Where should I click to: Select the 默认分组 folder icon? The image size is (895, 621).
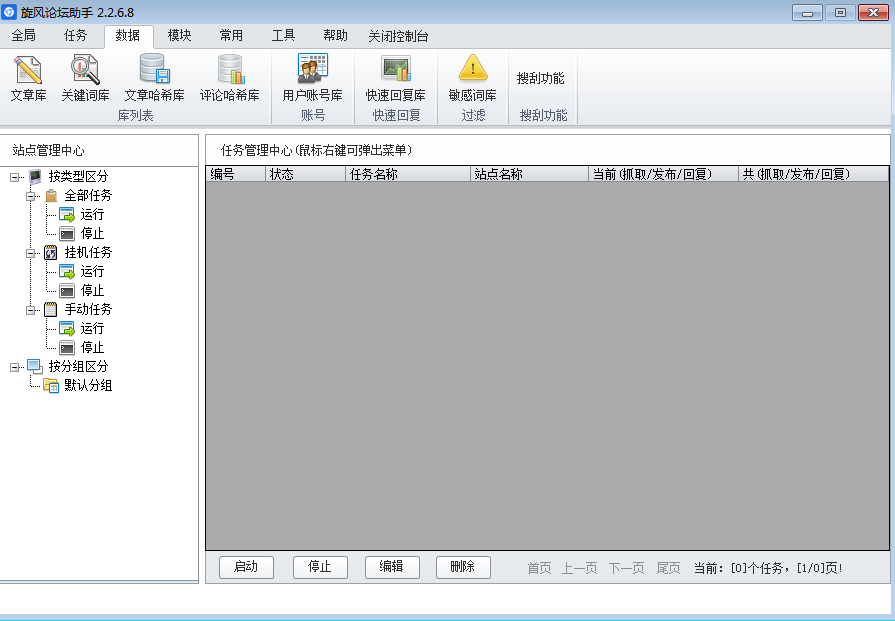click(x=51, y=386)
